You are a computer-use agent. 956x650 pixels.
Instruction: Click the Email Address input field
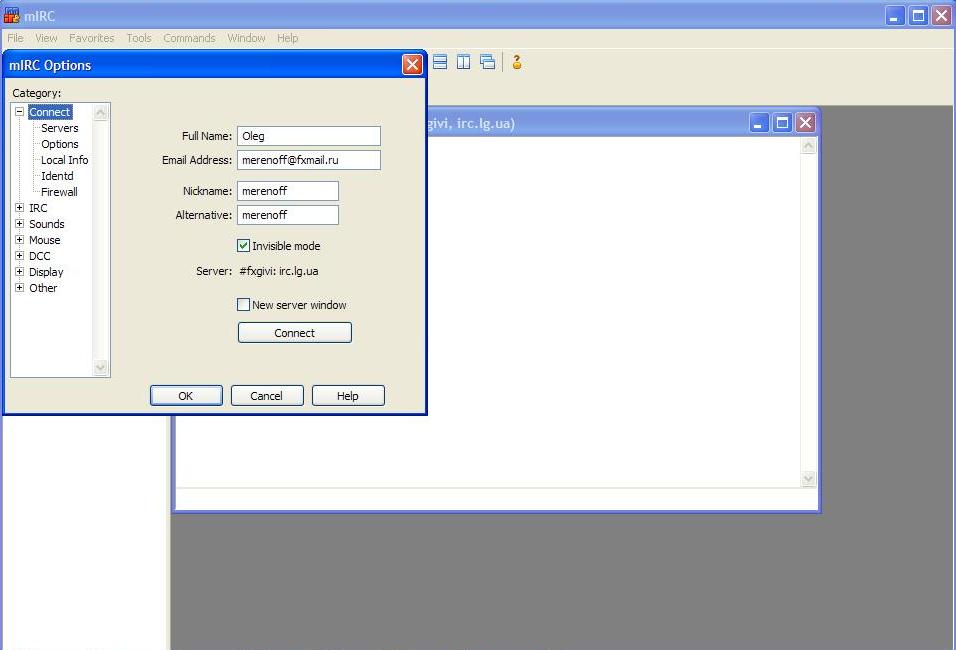pyautogui.click(x=309, y=160)
